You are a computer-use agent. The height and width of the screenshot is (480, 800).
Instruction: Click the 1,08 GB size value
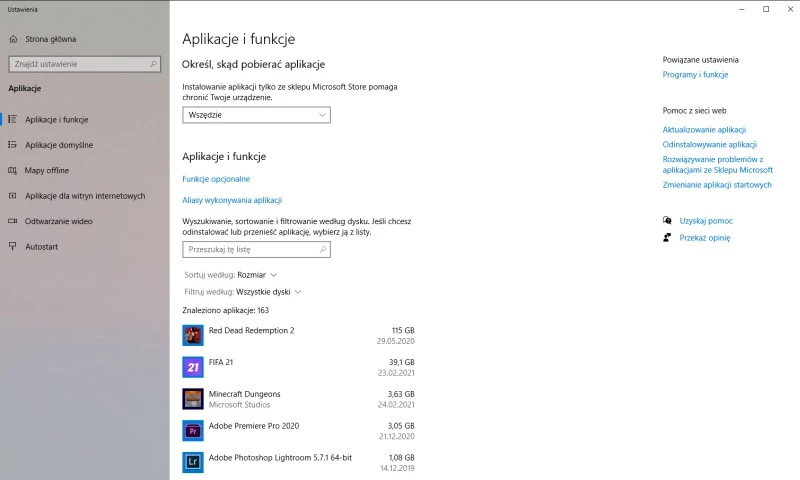tap(402, 458)
